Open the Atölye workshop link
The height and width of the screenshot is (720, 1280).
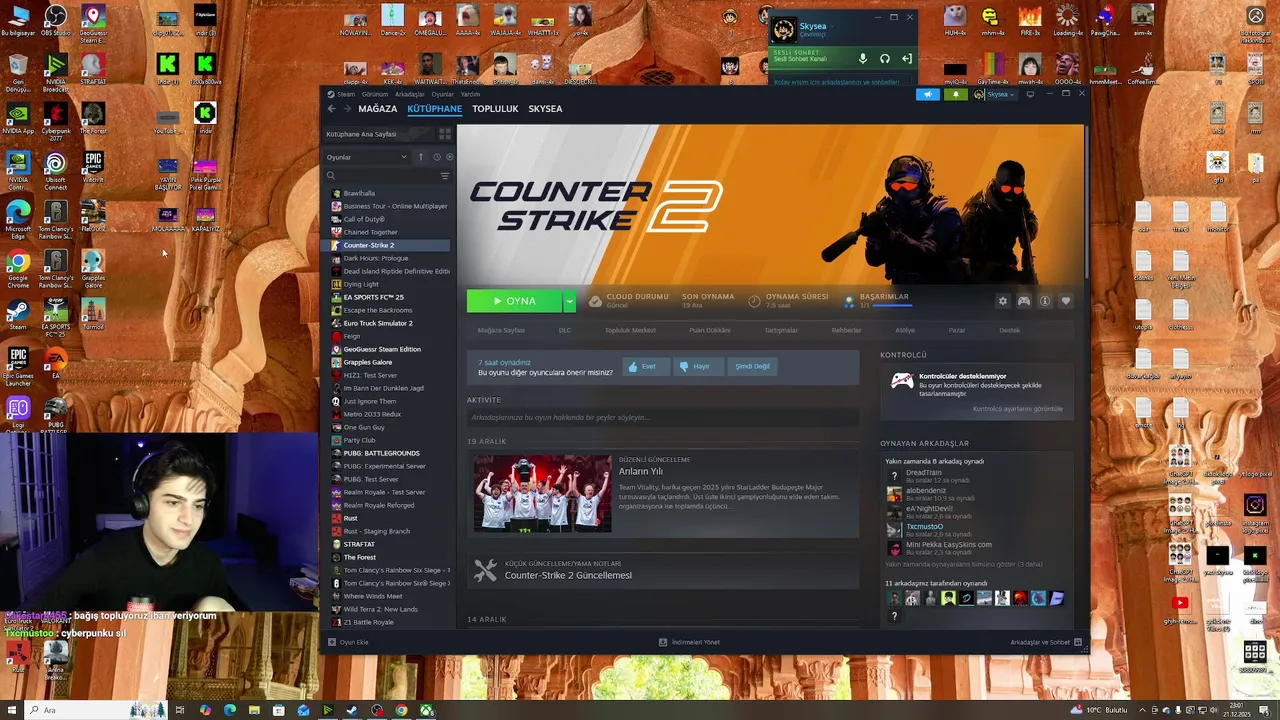point(905,330)
